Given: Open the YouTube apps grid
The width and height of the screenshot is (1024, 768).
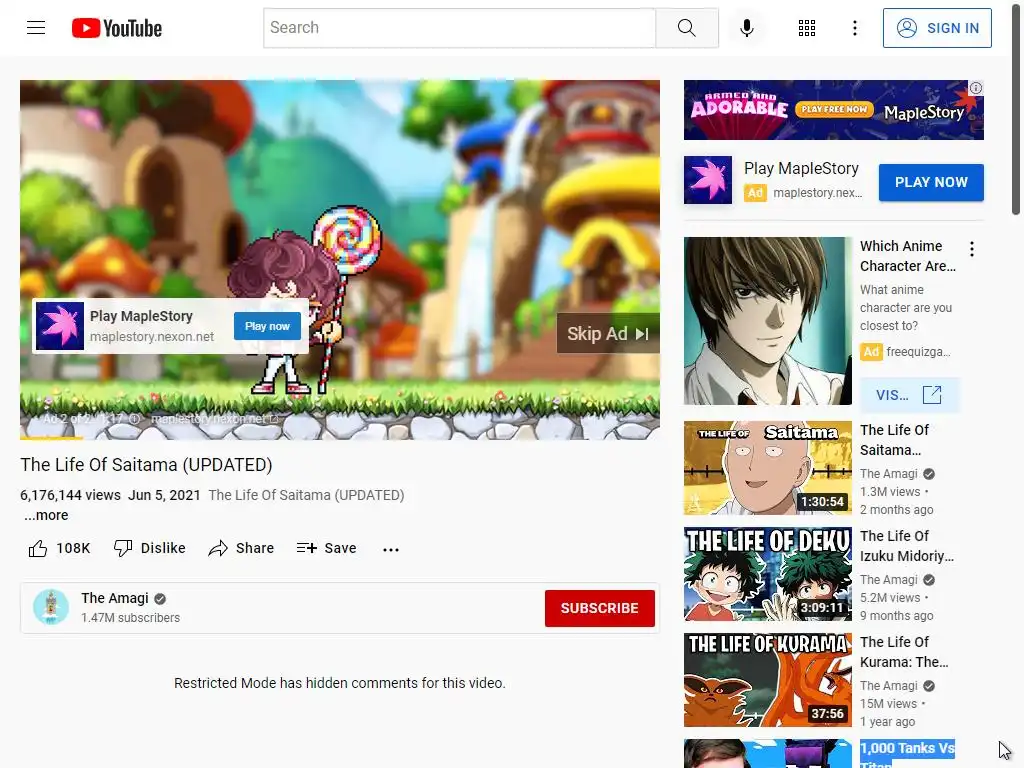Looking at the screenshot, I should (807, 27).
